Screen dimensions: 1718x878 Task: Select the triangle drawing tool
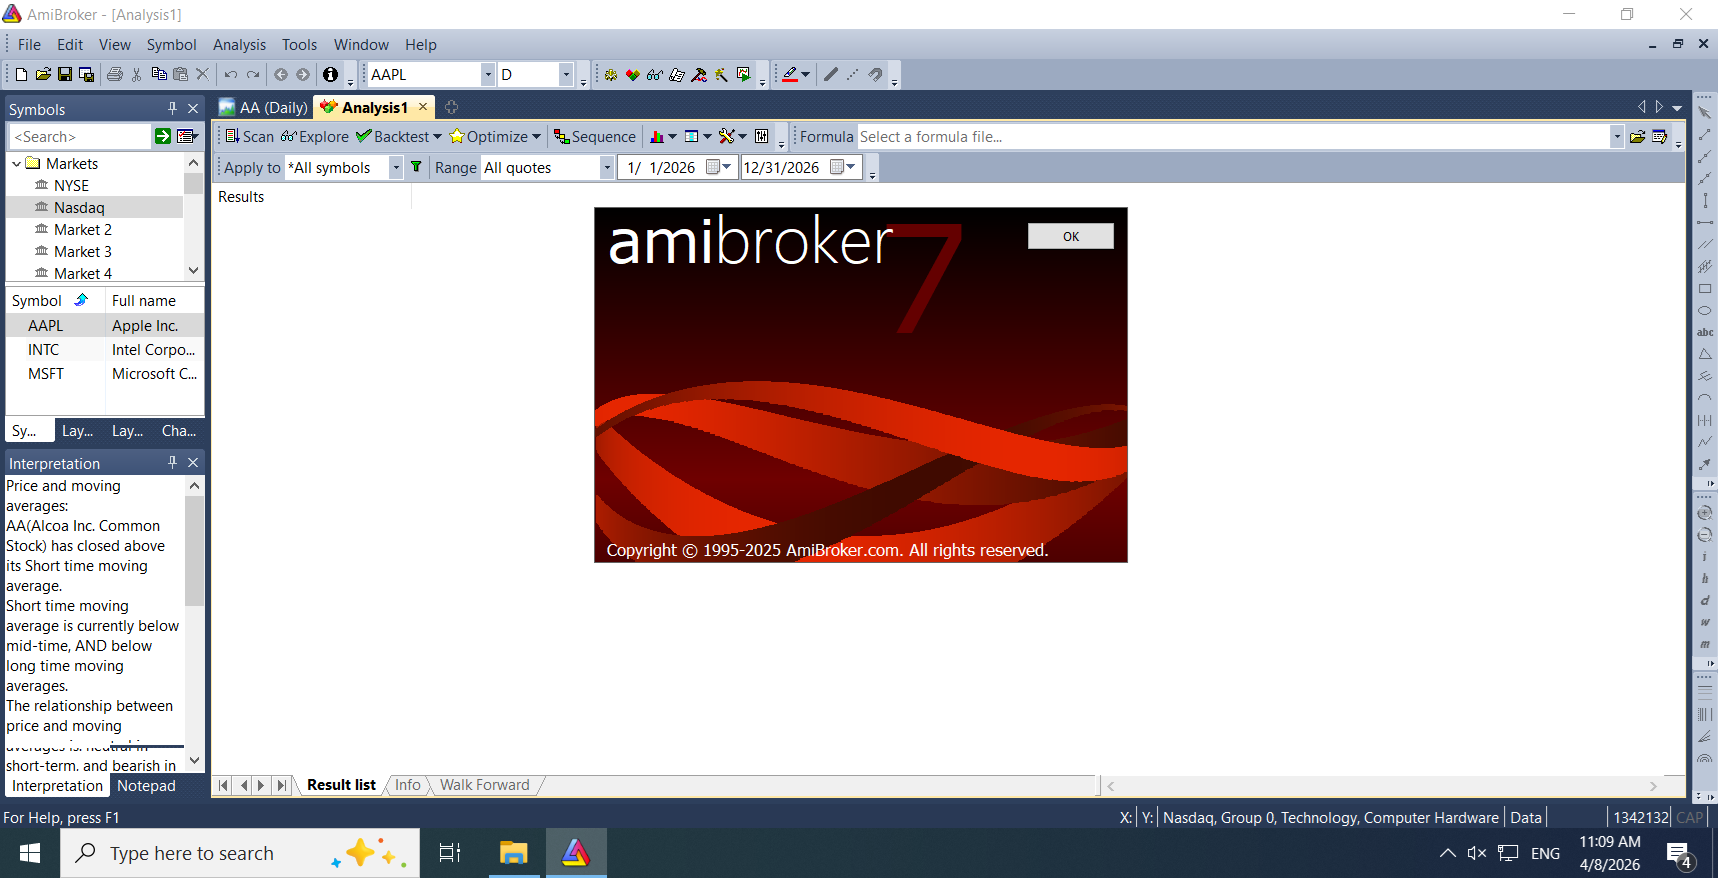coord(1705,354)
